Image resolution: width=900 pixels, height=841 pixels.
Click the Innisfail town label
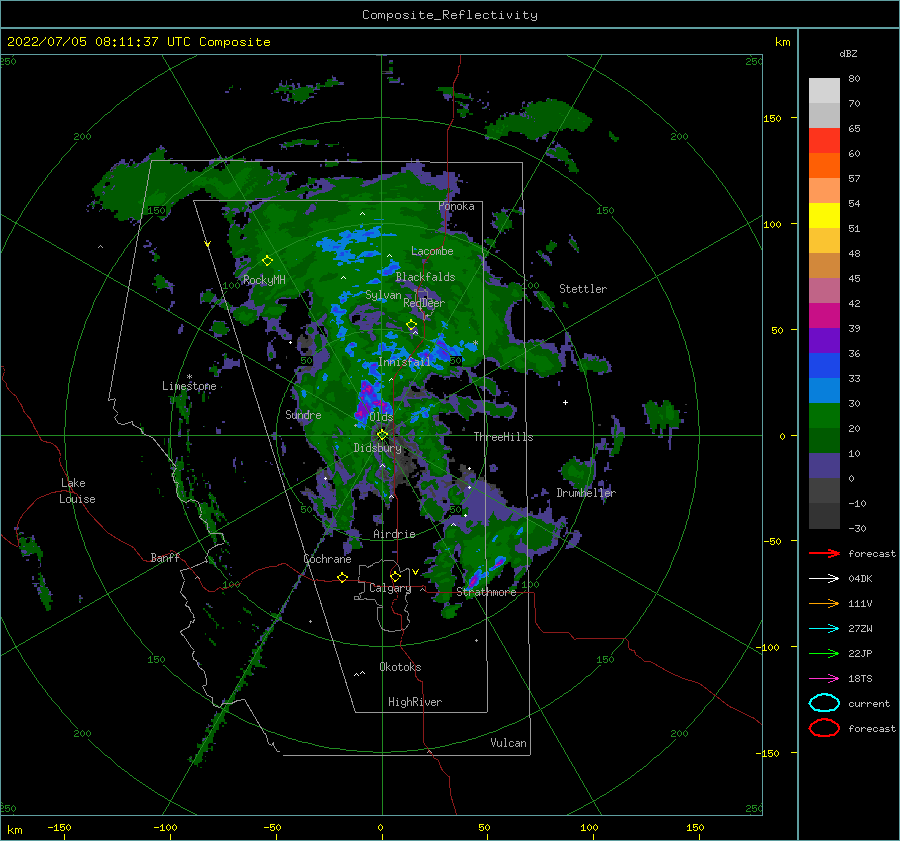404,362
